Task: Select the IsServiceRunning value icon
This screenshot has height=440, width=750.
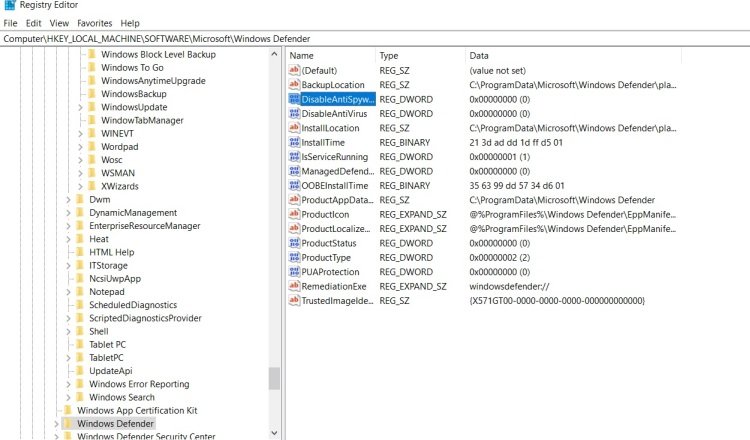Action: pos(294,156)
